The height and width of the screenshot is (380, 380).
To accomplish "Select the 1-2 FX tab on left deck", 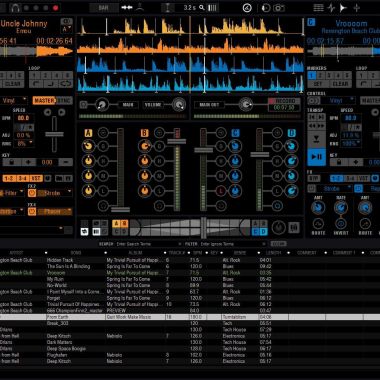I will point(10,179).
